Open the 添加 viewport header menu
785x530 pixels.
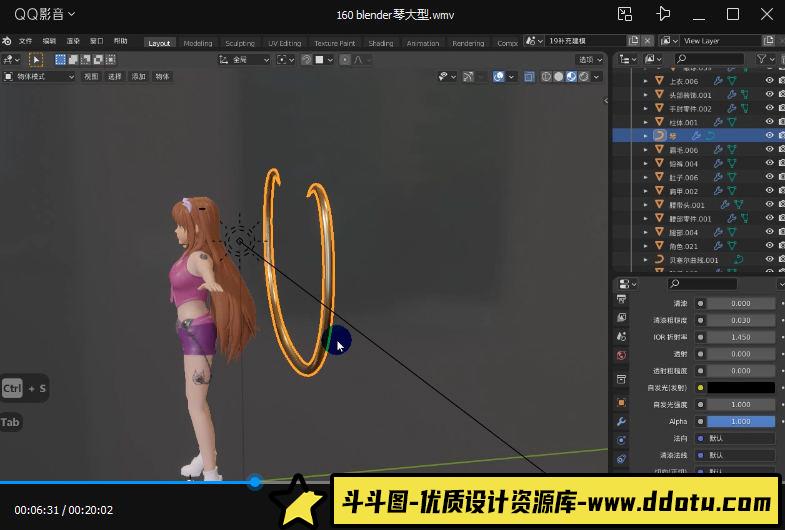coord(138,77)
